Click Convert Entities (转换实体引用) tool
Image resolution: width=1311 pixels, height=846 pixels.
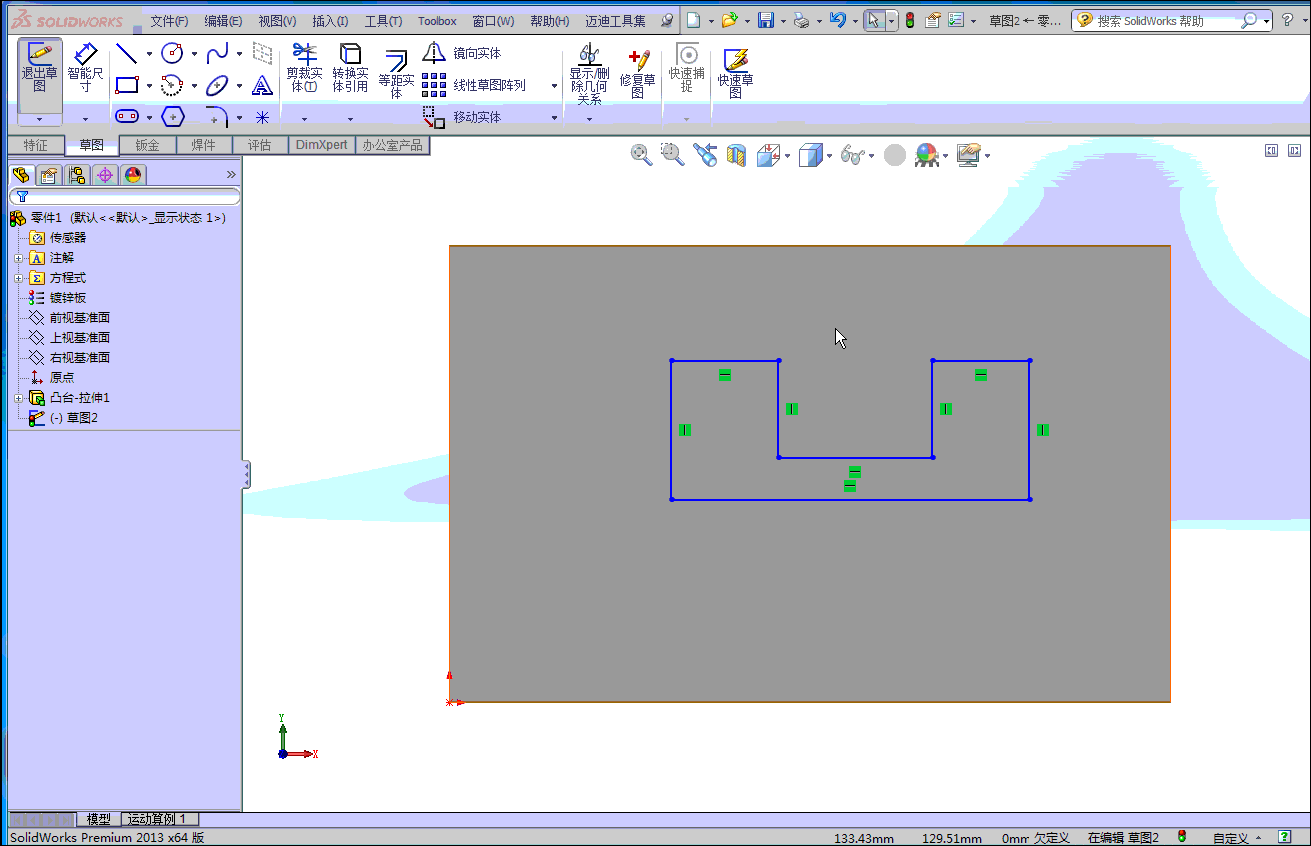tap(350, 68)
